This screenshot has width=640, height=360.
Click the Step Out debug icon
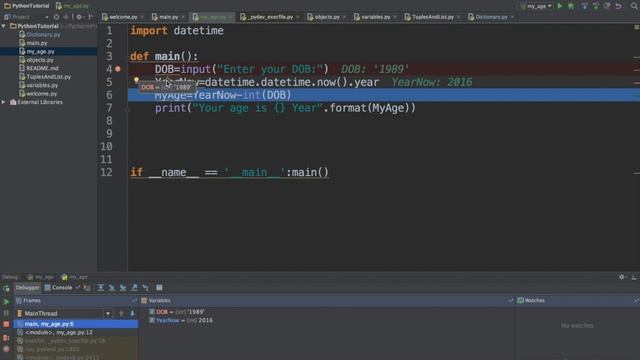click(134, 288)
